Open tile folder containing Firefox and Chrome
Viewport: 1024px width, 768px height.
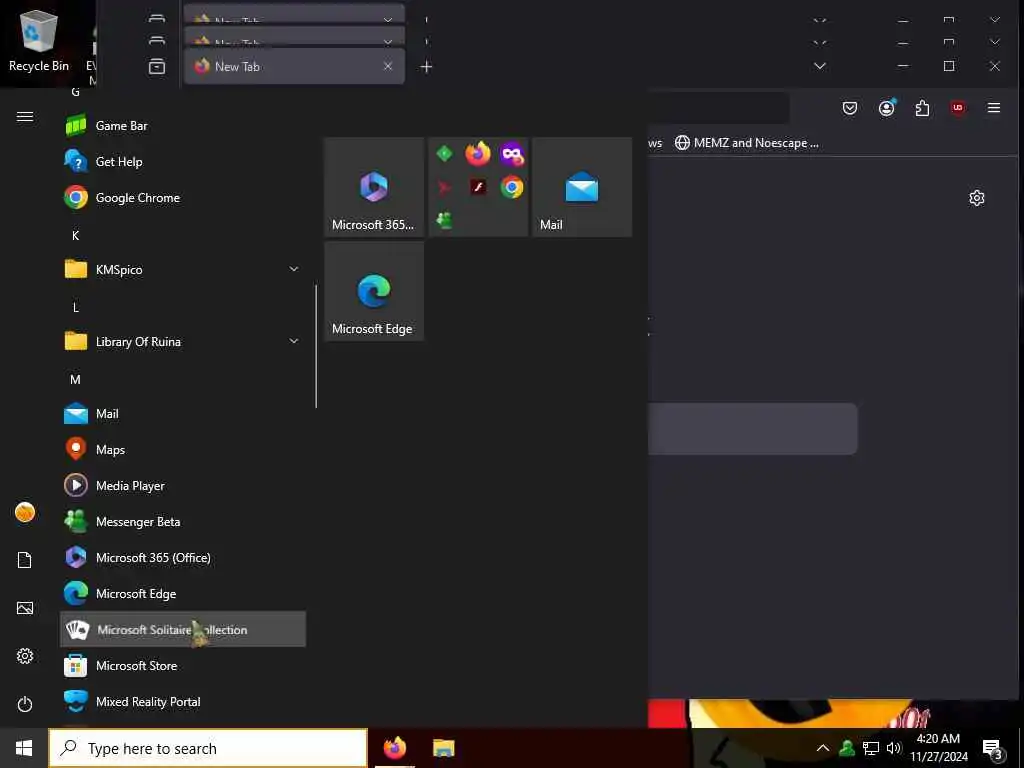(x=478, y=187)
